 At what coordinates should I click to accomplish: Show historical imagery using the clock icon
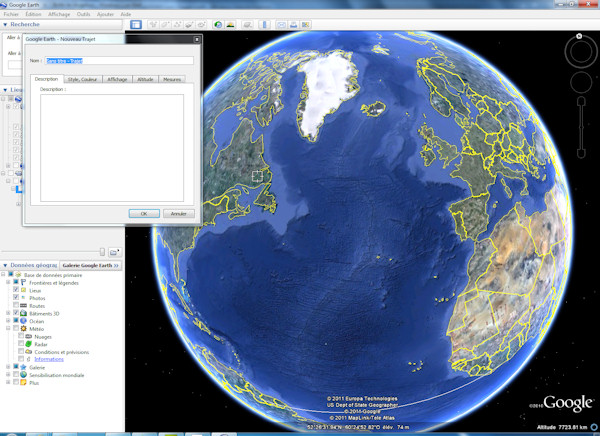click(218, 25)
